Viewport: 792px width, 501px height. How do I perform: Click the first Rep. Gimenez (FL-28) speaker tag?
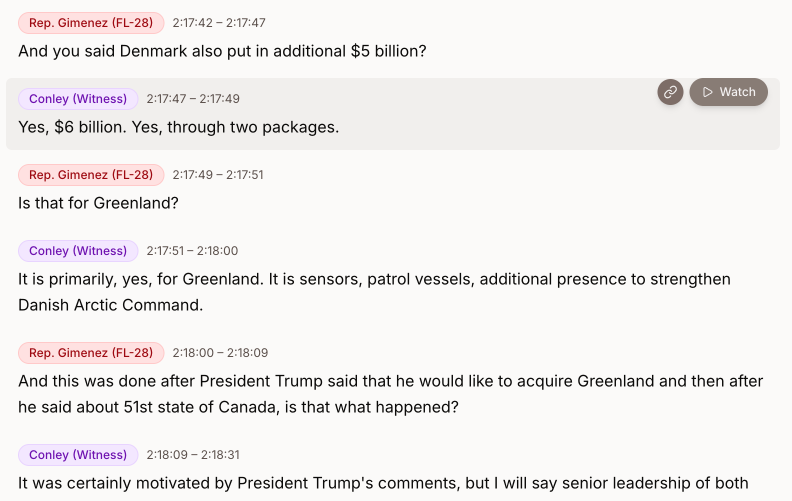pyautogui.click(x=91, y=22)
